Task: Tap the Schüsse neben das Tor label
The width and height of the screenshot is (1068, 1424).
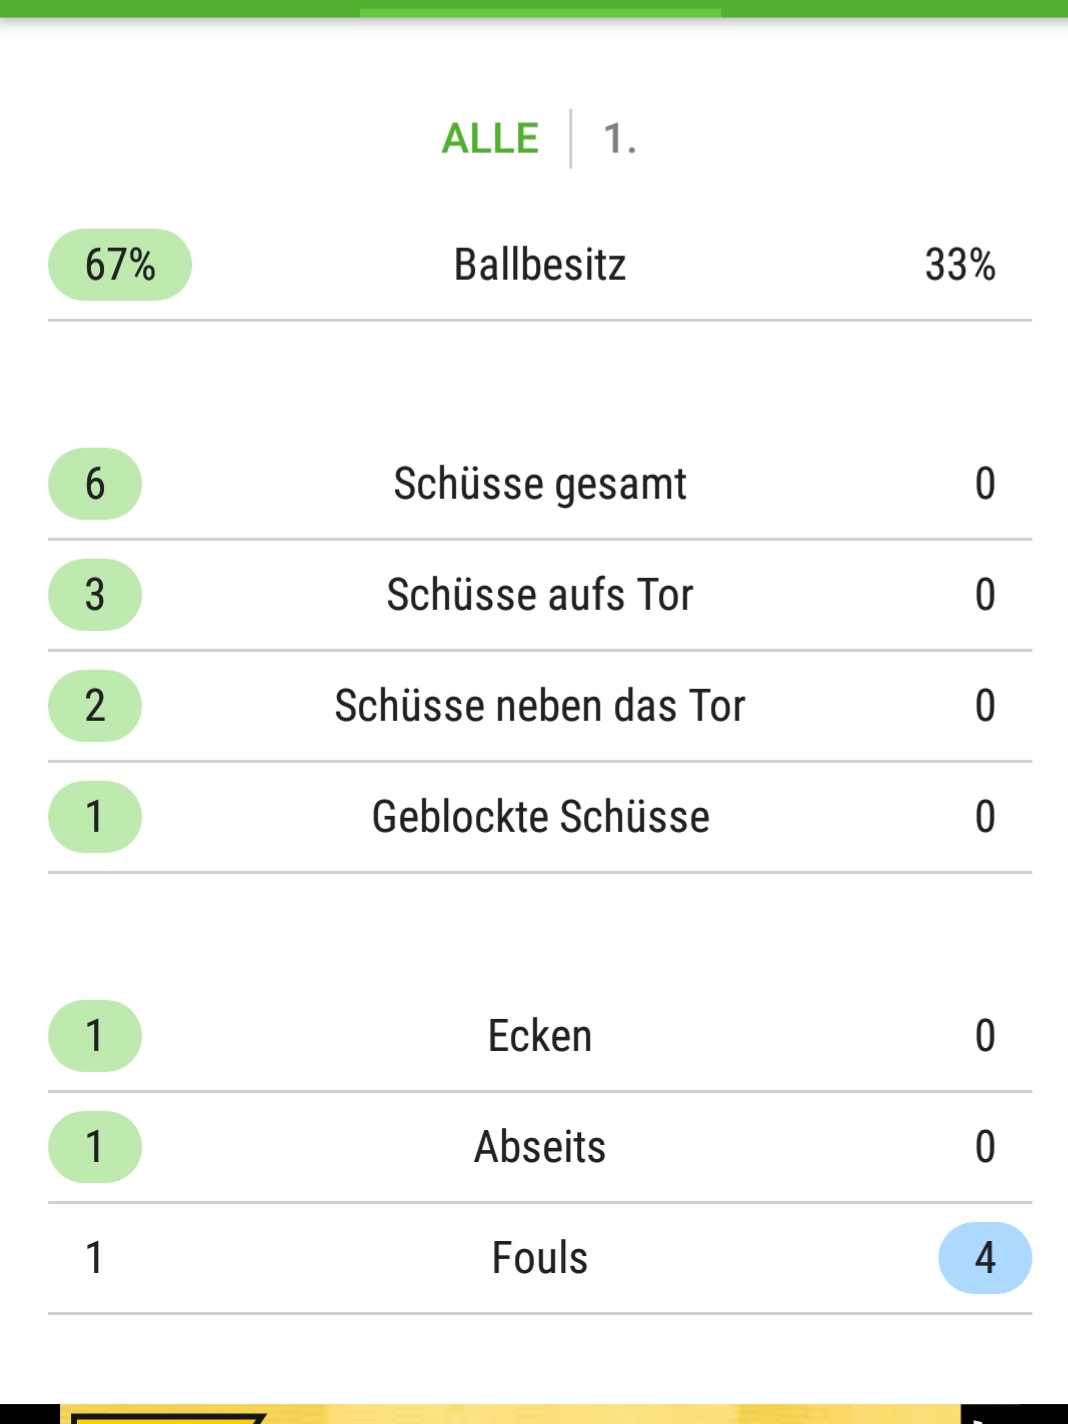Action: click(540, 706)
